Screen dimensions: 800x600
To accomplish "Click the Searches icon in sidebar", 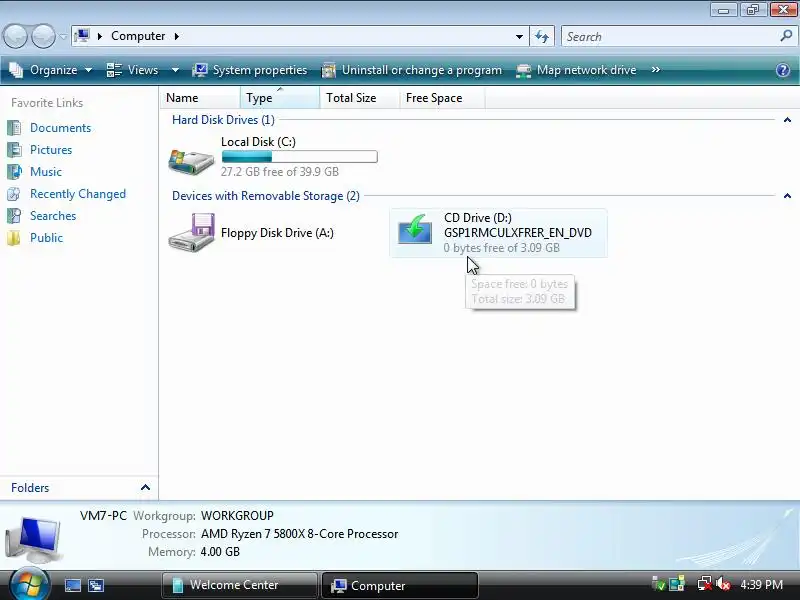I will click(x=14, y=216).
